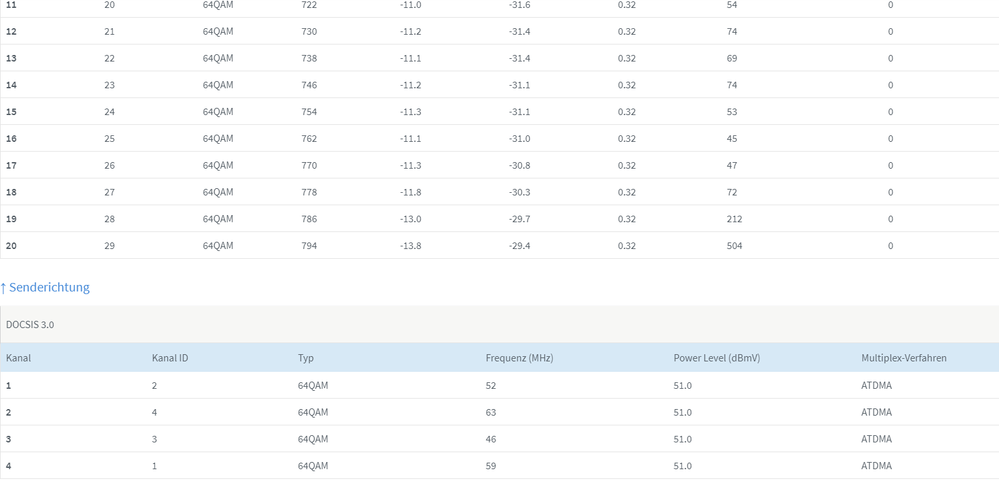Viewport: 999px width, 483px height.
Task: Click the up arrow beside Senderichtung
Action: pyautogui.click(x=4, y=288)
